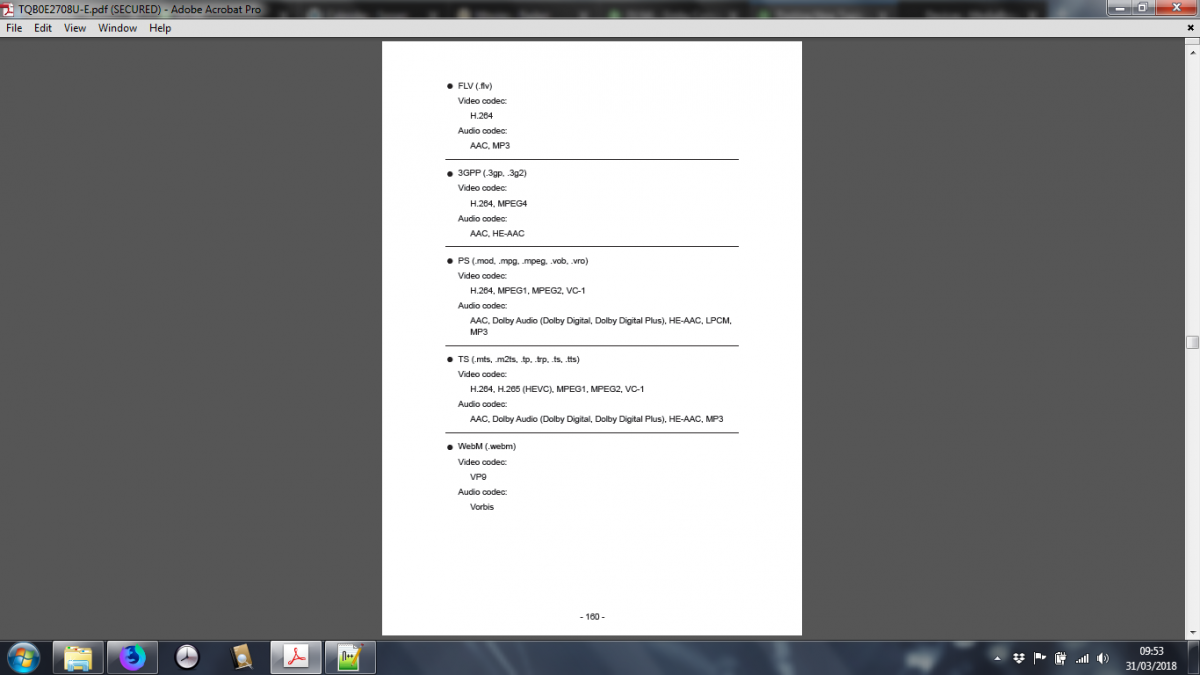Close the Adobe Acrobat Pro window
The height and width of the screenshot is (675, 1200).
pos(1178,7)
